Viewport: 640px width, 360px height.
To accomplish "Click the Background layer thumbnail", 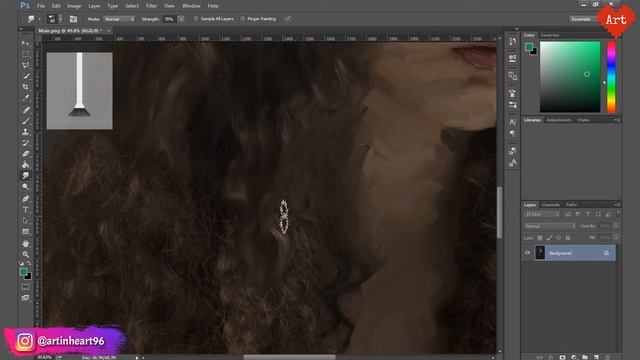I will tap(540, 253).
